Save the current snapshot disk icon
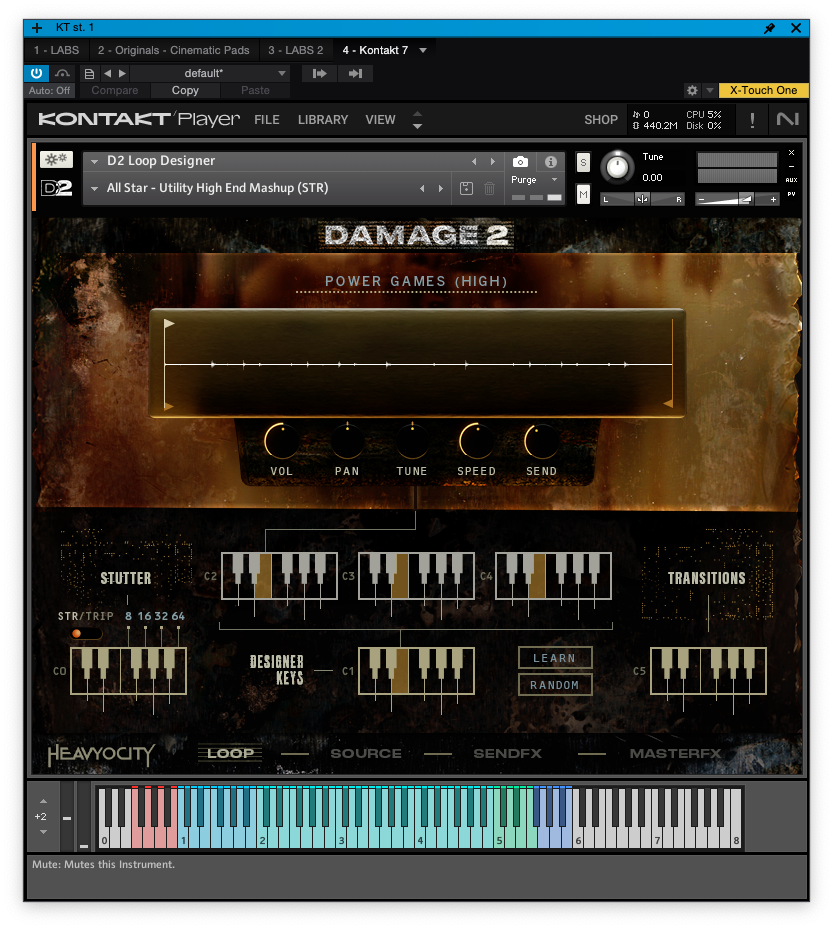 (466, 188)
